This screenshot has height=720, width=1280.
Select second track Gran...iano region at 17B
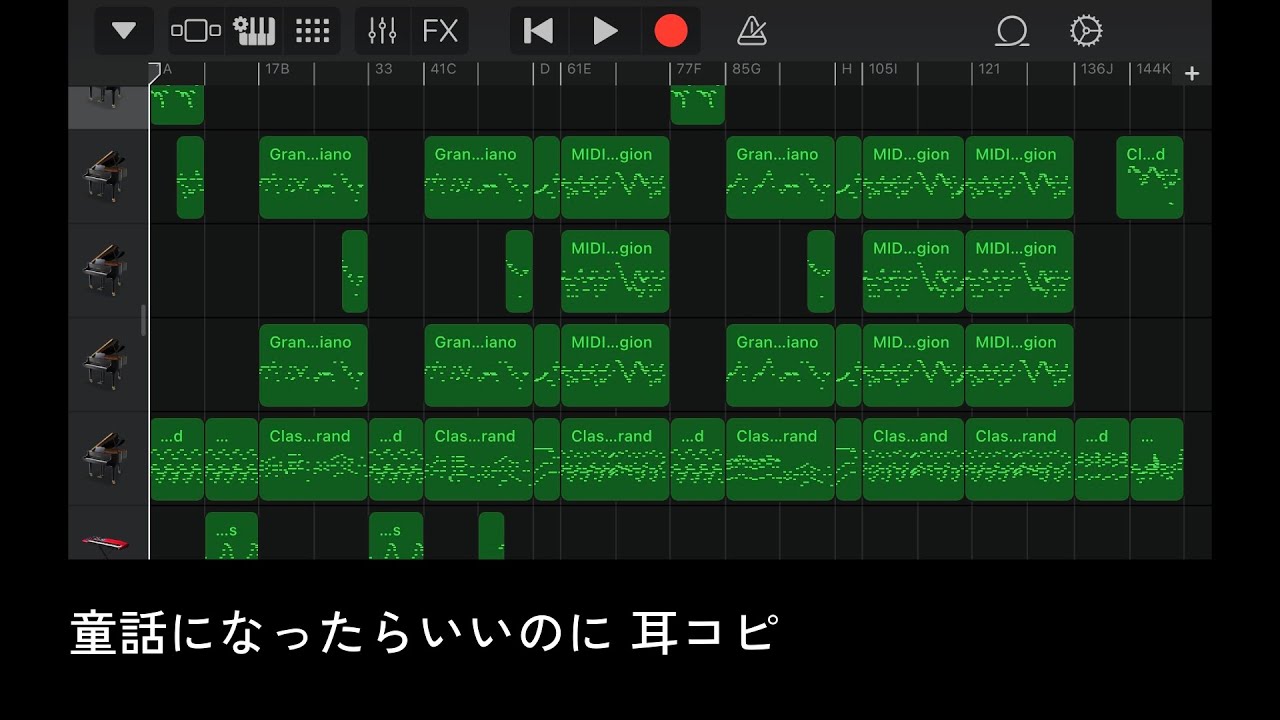[x=313, y=177]
